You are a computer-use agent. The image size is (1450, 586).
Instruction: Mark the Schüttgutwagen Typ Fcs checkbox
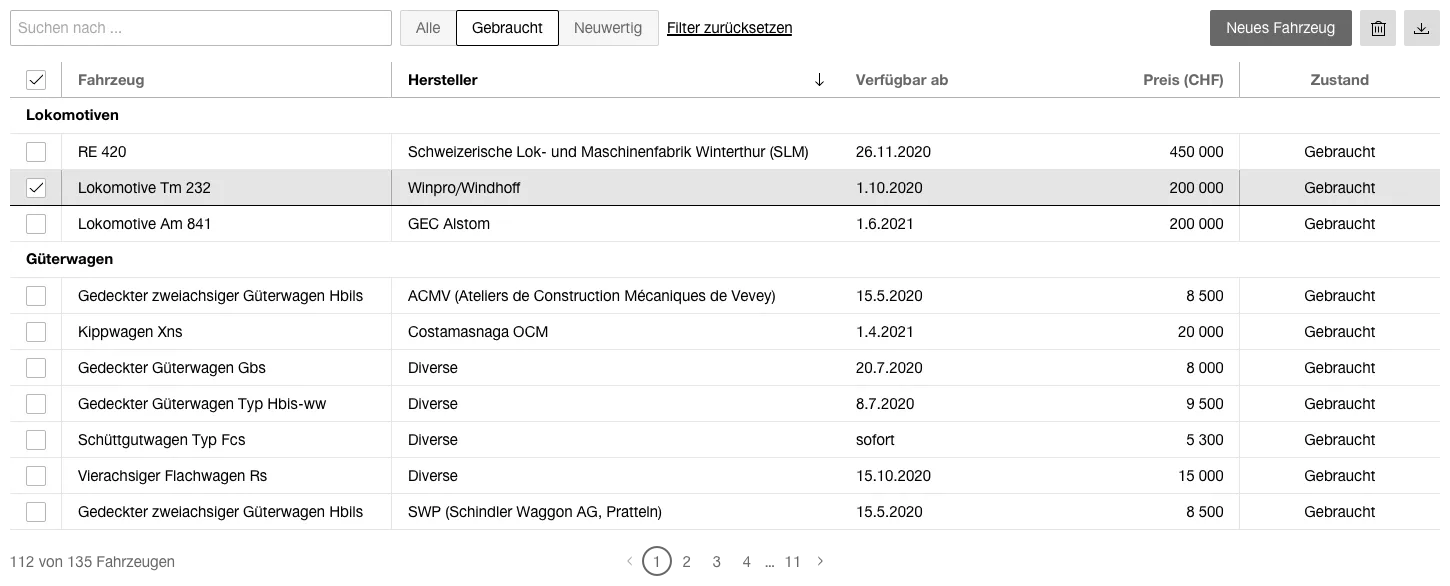36,440
